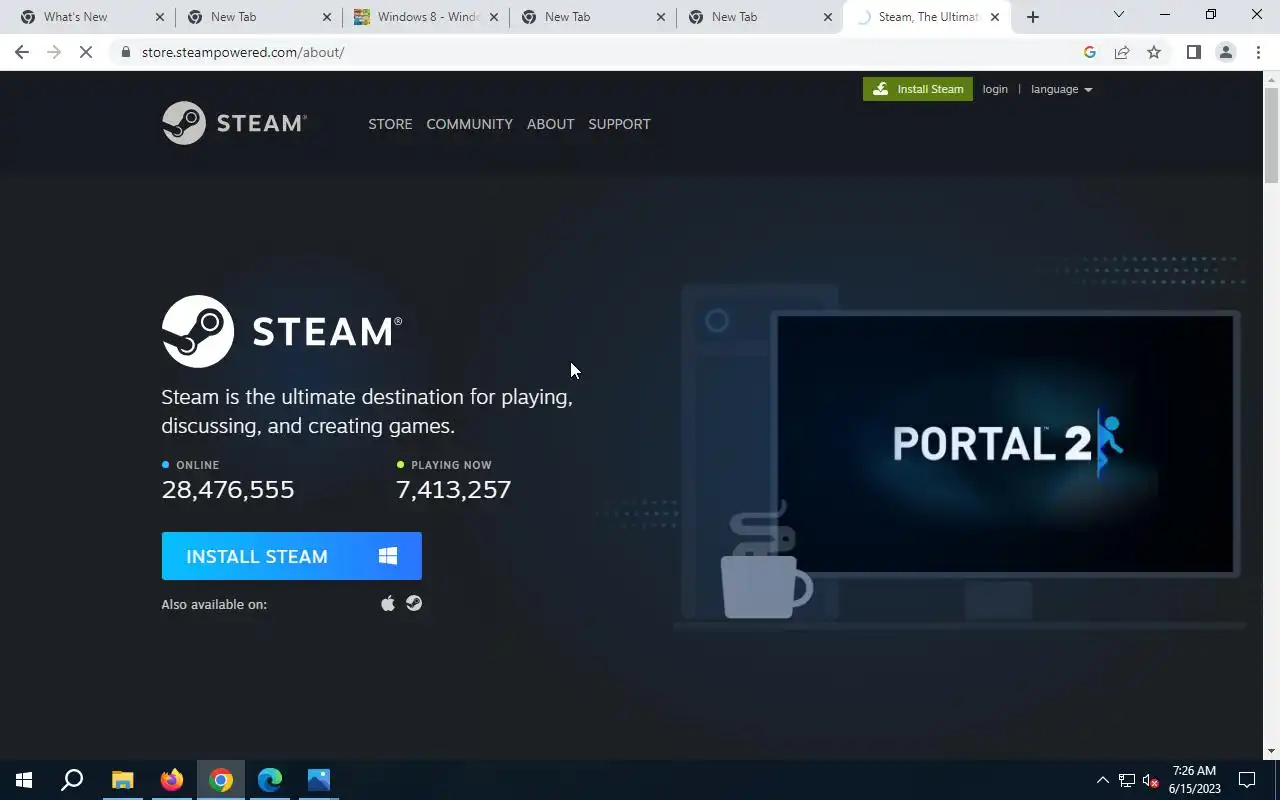The width and height of the screenshot is (1280, 800).
Task: Open Windows Start menu
Action: (x=24, y=780)
